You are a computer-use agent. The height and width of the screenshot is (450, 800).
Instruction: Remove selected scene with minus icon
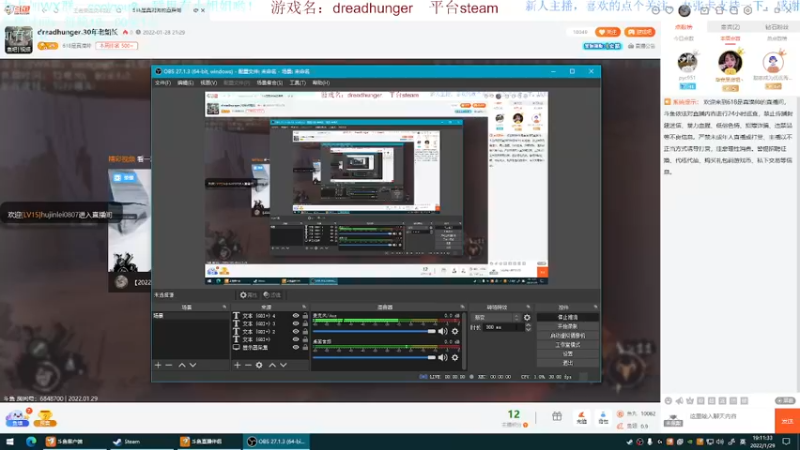pos(169,365)
